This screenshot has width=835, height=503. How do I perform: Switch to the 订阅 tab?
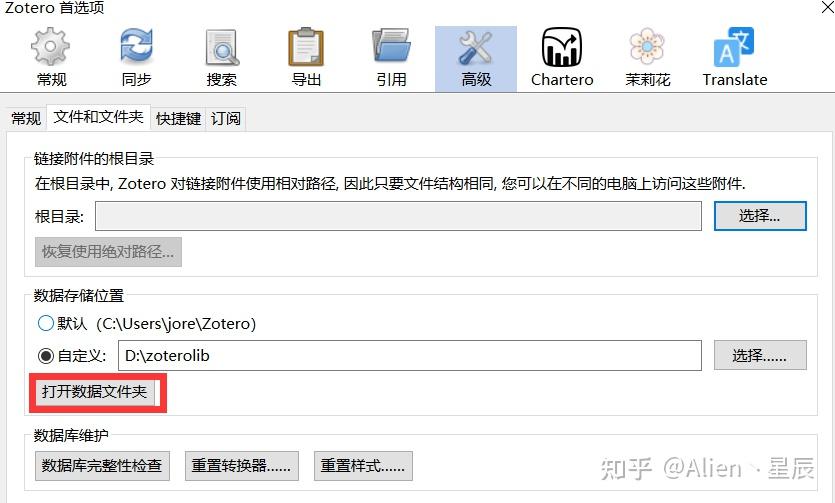[x=226, y=118]
